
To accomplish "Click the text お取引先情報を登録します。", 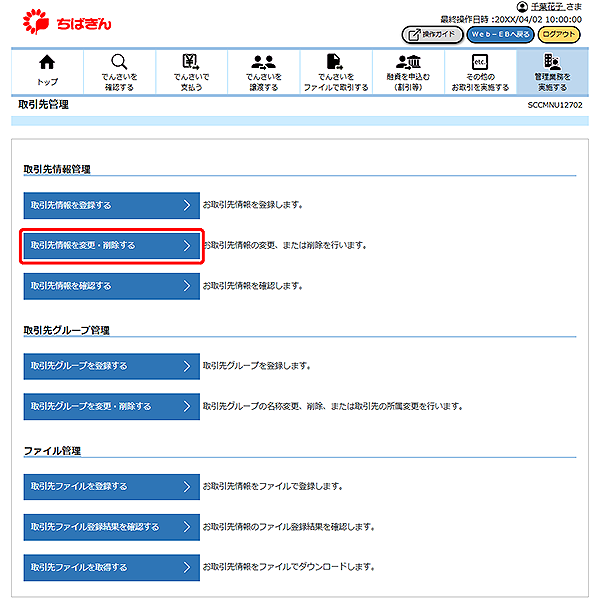I will 253,205.
